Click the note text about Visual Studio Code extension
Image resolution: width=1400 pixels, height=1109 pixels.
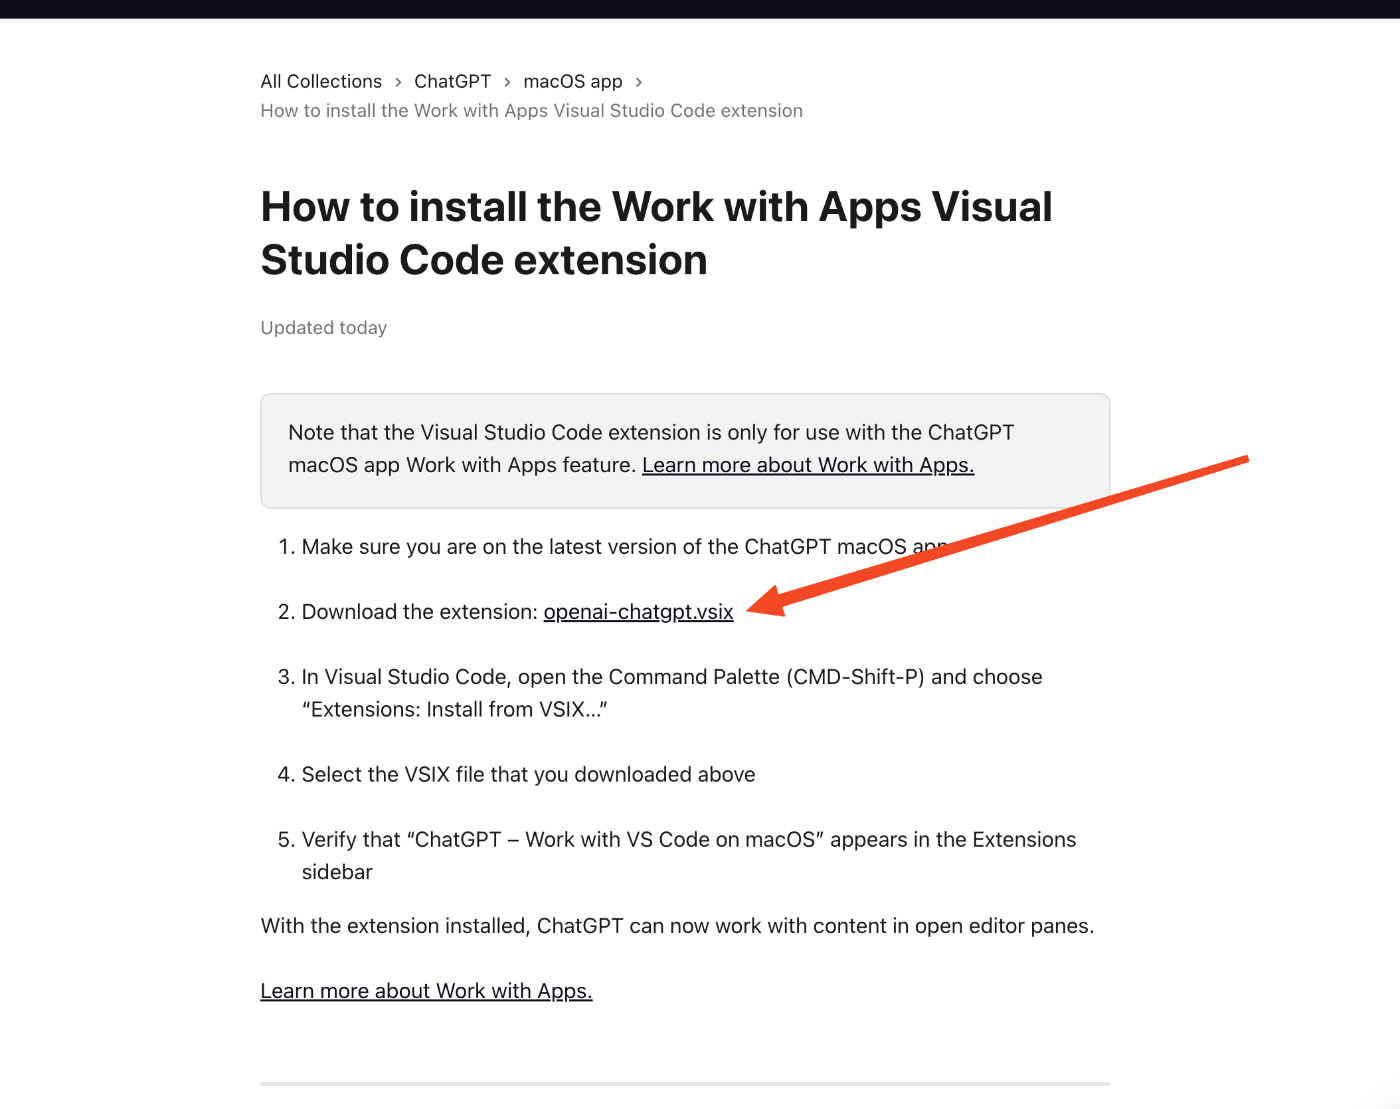click(x=651, y=449)
